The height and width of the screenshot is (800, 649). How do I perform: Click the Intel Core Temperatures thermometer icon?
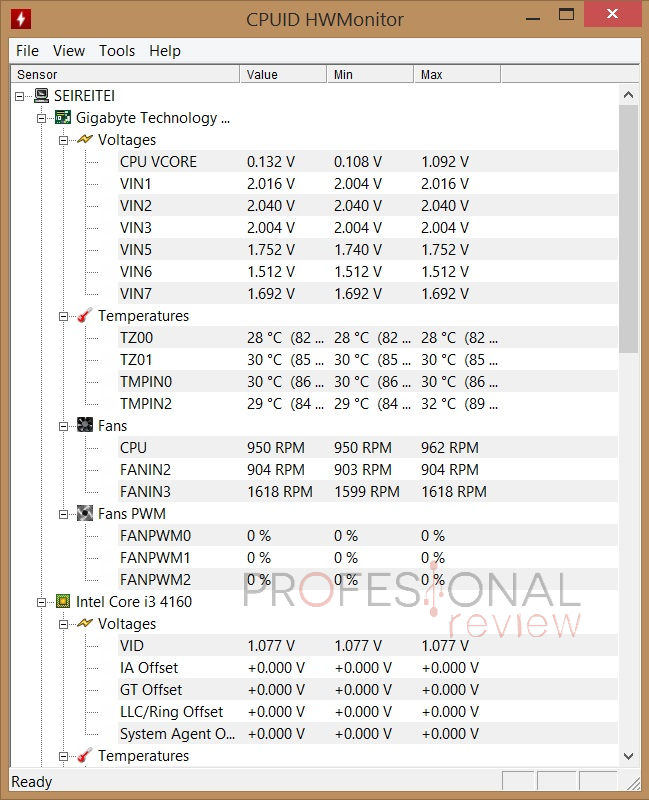pyautogui.click(x=85, y=755)
